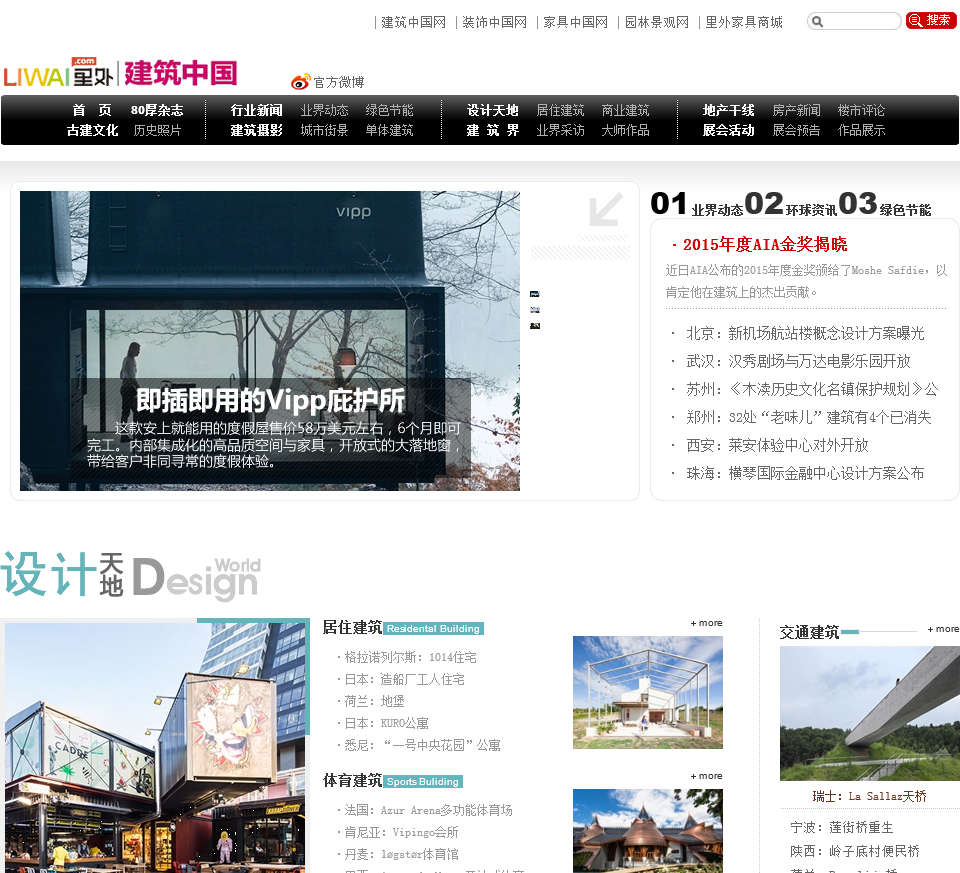Open 单体建筑 navigation item
This screenshot has height=873, width=960.
pos(389,130)
